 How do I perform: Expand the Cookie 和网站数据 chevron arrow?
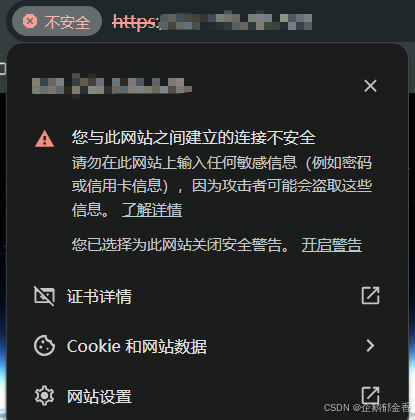click(x=370, y=346)
